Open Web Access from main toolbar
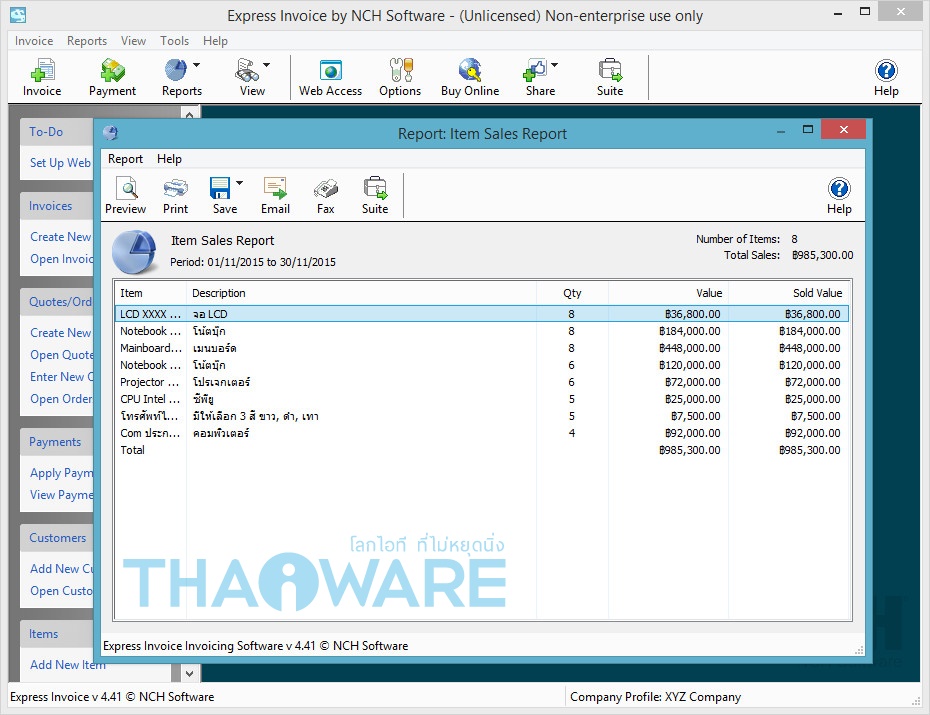Screen dimensions: 930x715 tap(330, 77)
